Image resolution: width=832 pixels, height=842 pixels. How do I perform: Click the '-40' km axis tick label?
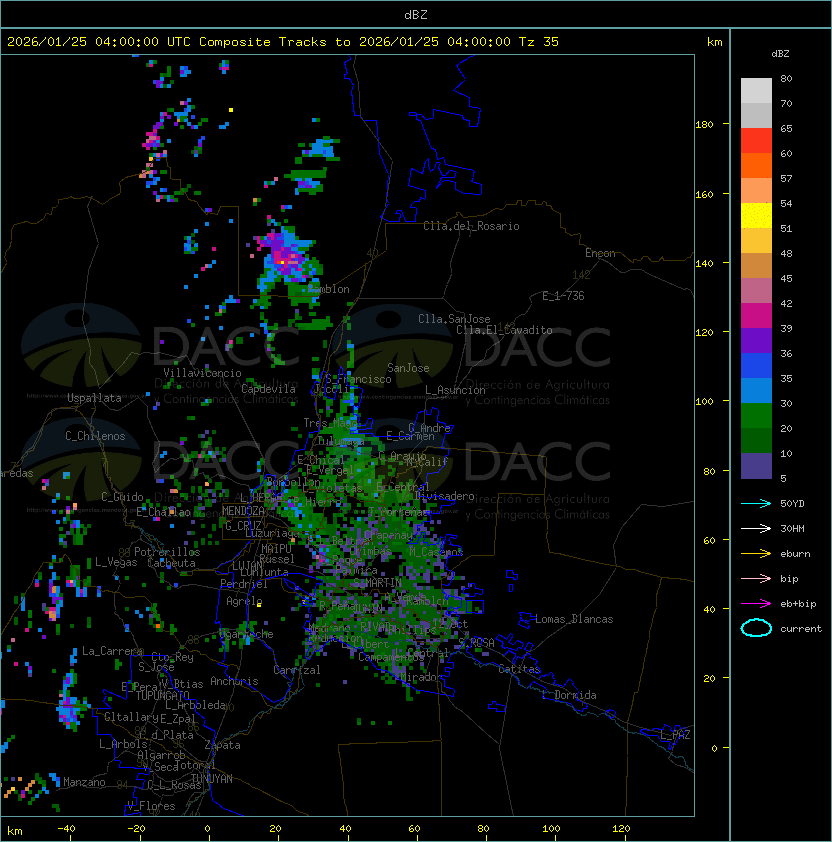tap(66, 829)
